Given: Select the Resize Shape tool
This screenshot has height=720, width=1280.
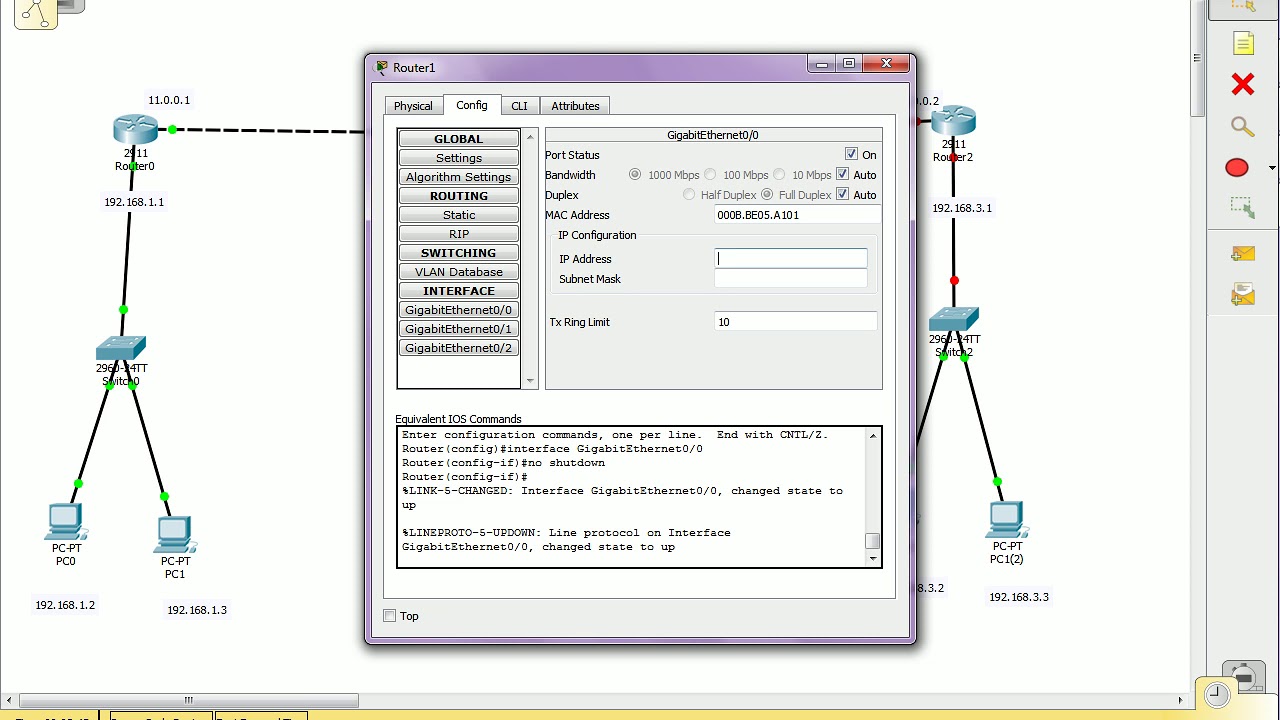Looking at the screenshot, I should coord(1243,208).
